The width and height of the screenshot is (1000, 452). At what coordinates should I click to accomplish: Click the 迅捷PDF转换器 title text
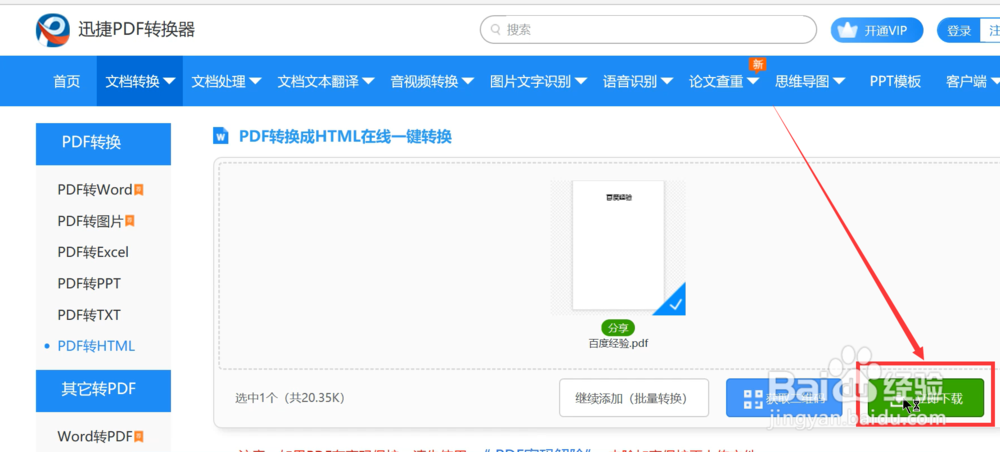point(136,30)
